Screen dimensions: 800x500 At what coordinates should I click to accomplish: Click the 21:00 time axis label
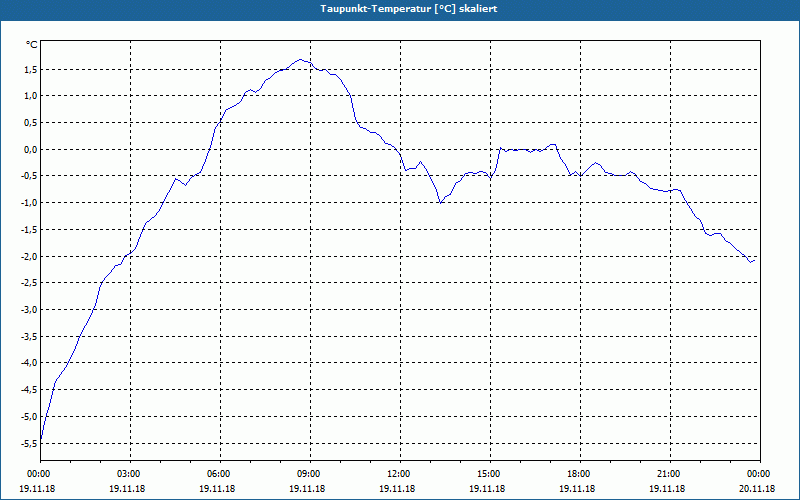pyautogui.click(x=670, y=474)
